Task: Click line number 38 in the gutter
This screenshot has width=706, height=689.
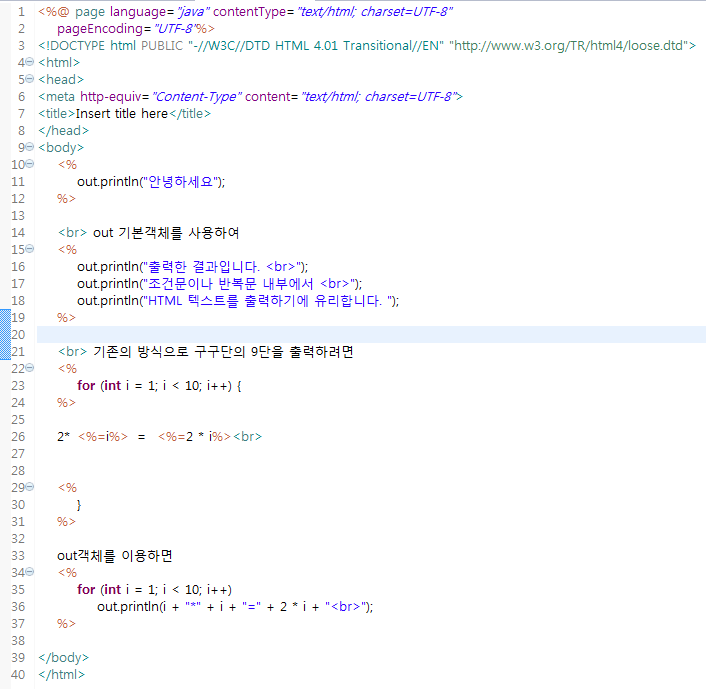Action: (x=18, y=641)
